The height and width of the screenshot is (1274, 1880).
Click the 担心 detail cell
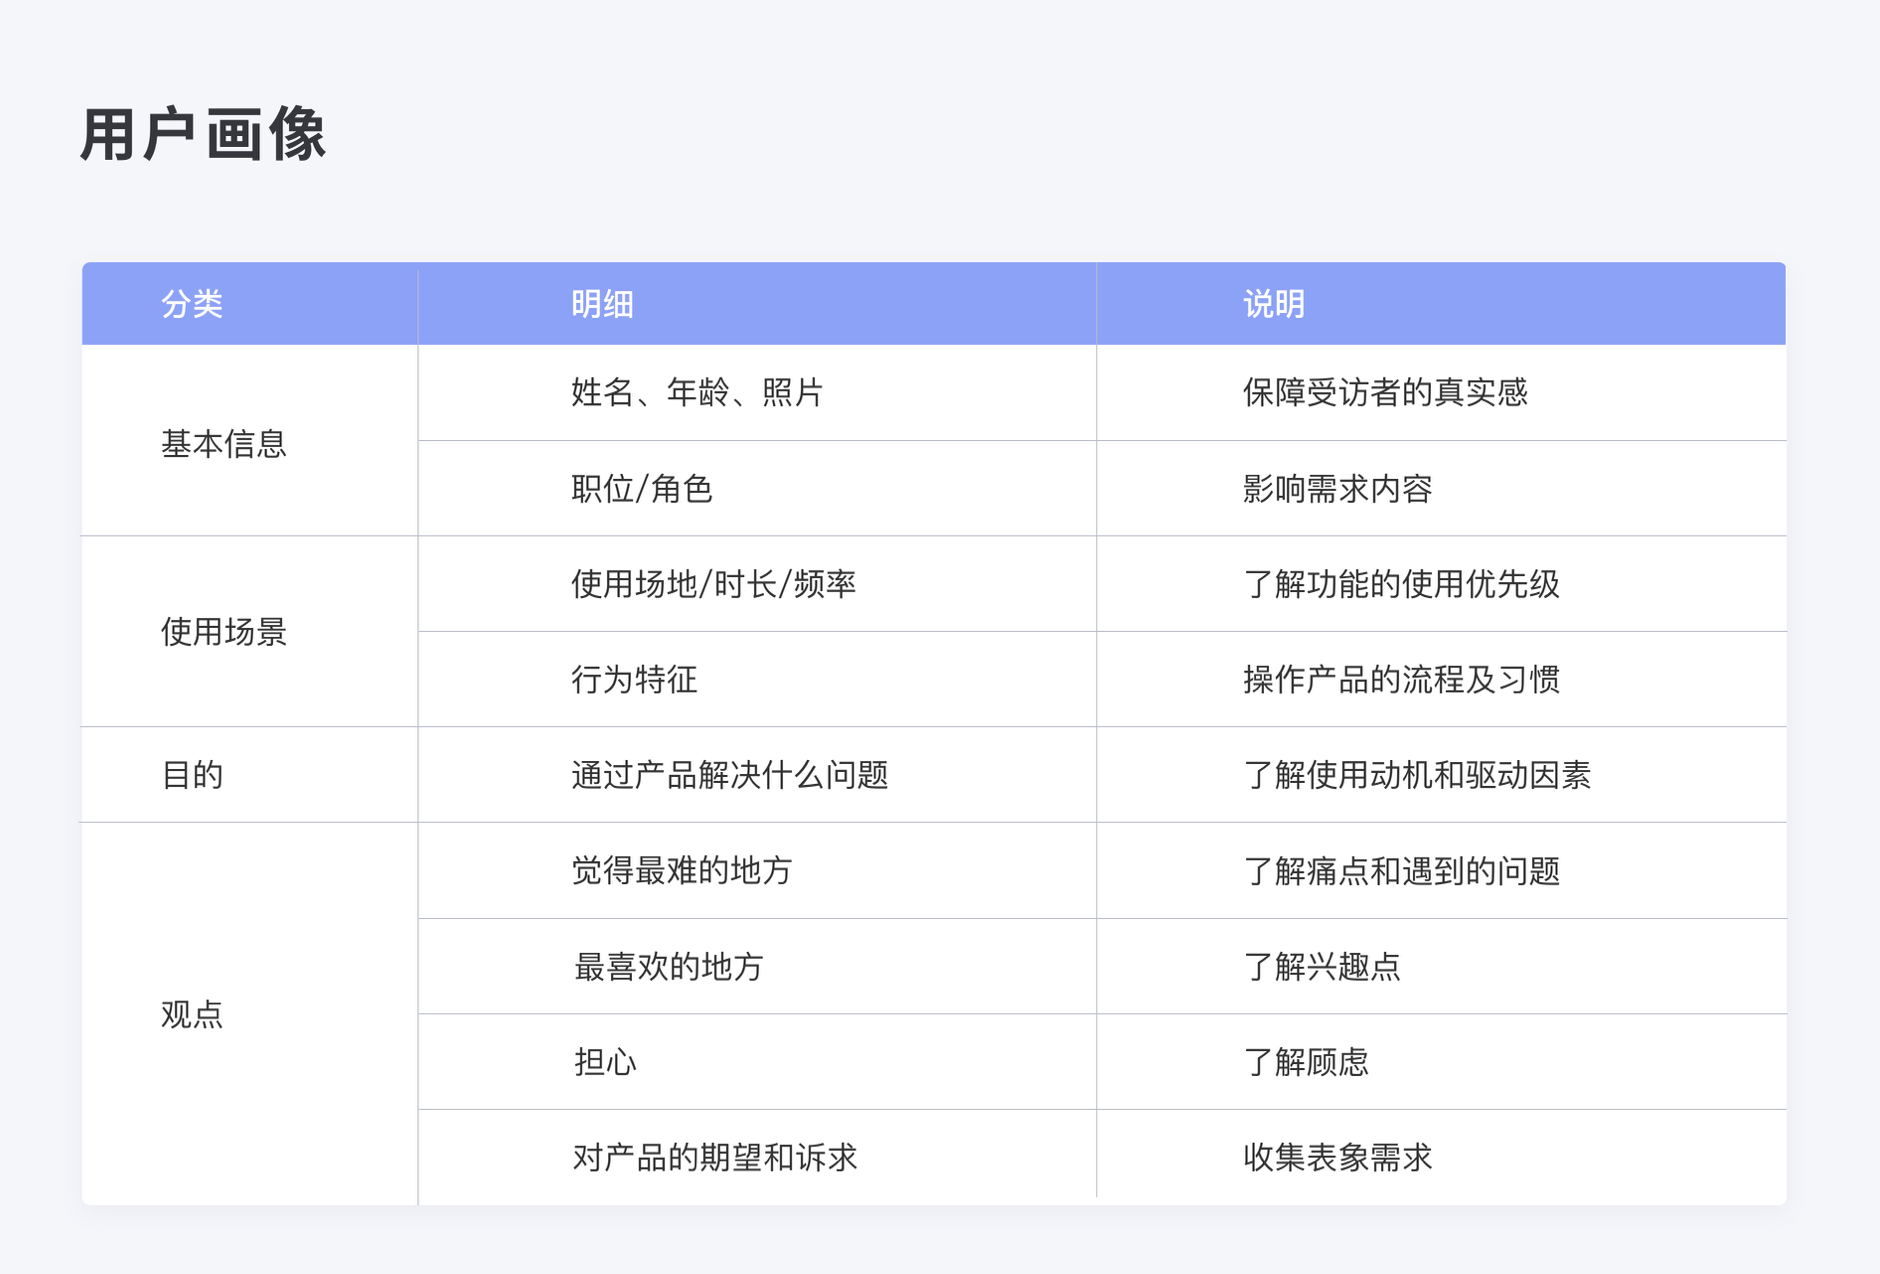click(605, 1062)
